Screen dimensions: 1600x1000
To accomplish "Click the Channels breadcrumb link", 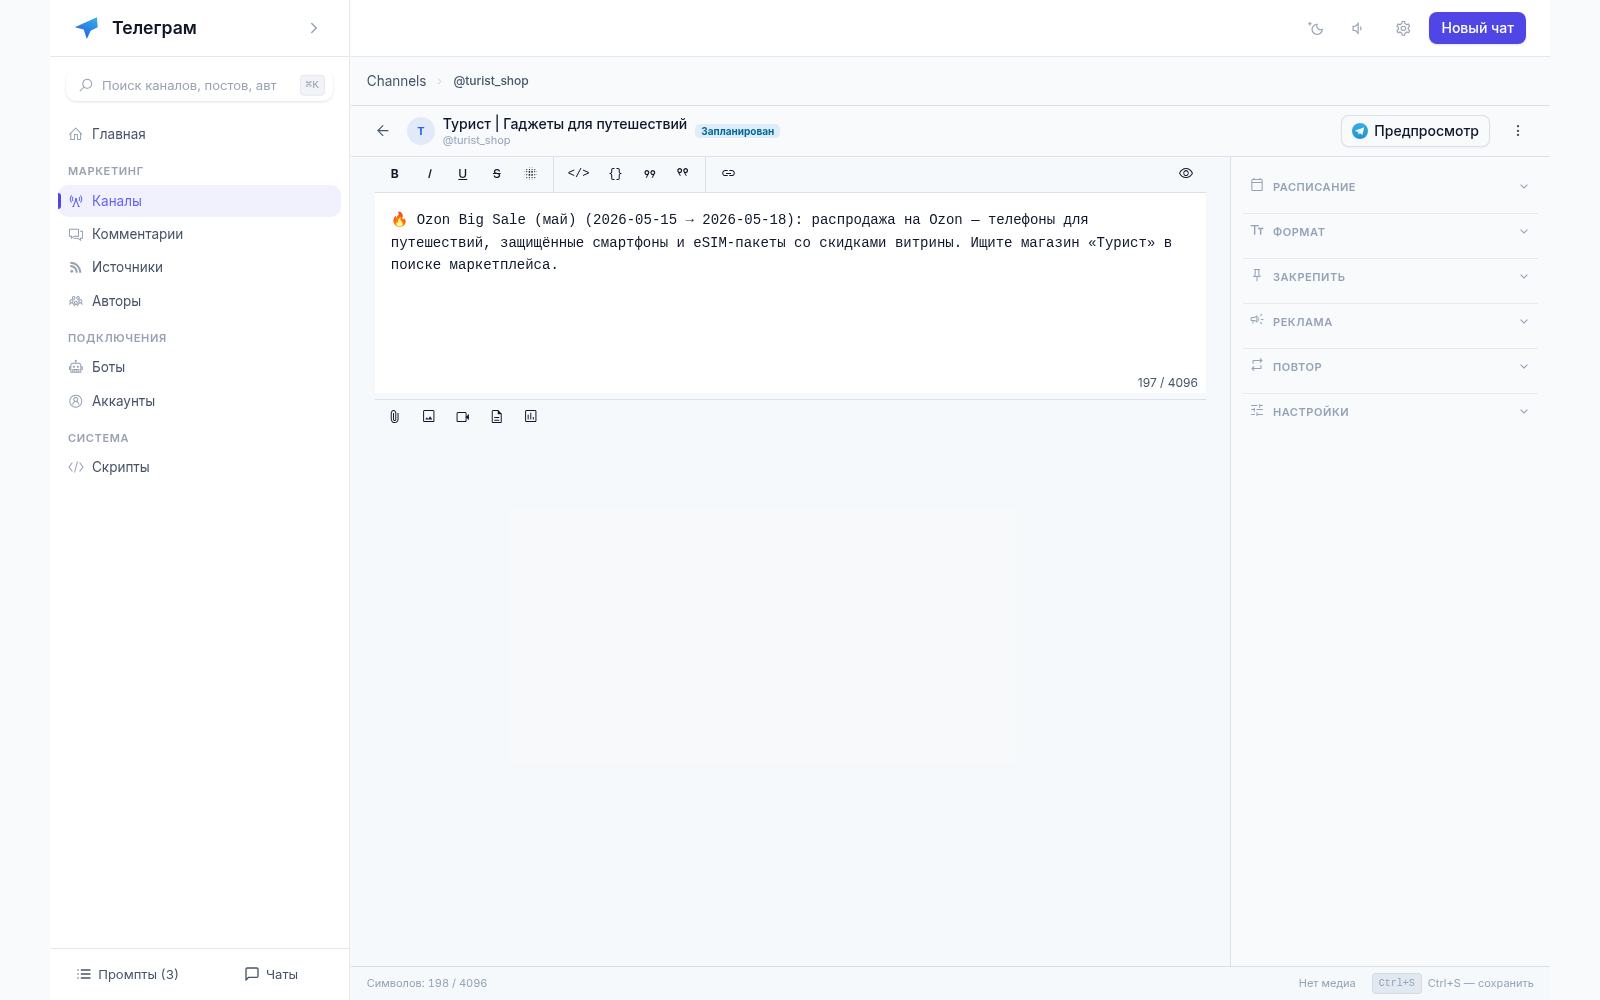I will click(396, 81).
